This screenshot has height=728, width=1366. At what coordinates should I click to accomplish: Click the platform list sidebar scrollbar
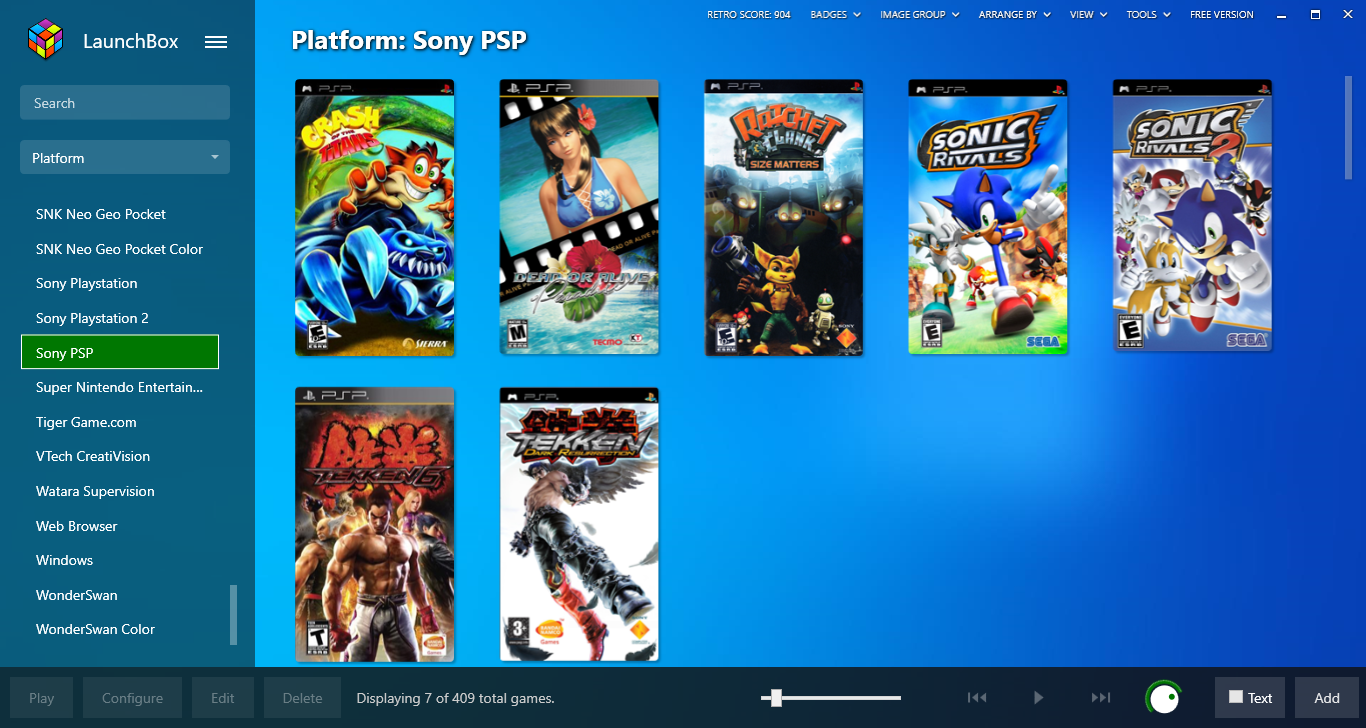click(234, 614)
